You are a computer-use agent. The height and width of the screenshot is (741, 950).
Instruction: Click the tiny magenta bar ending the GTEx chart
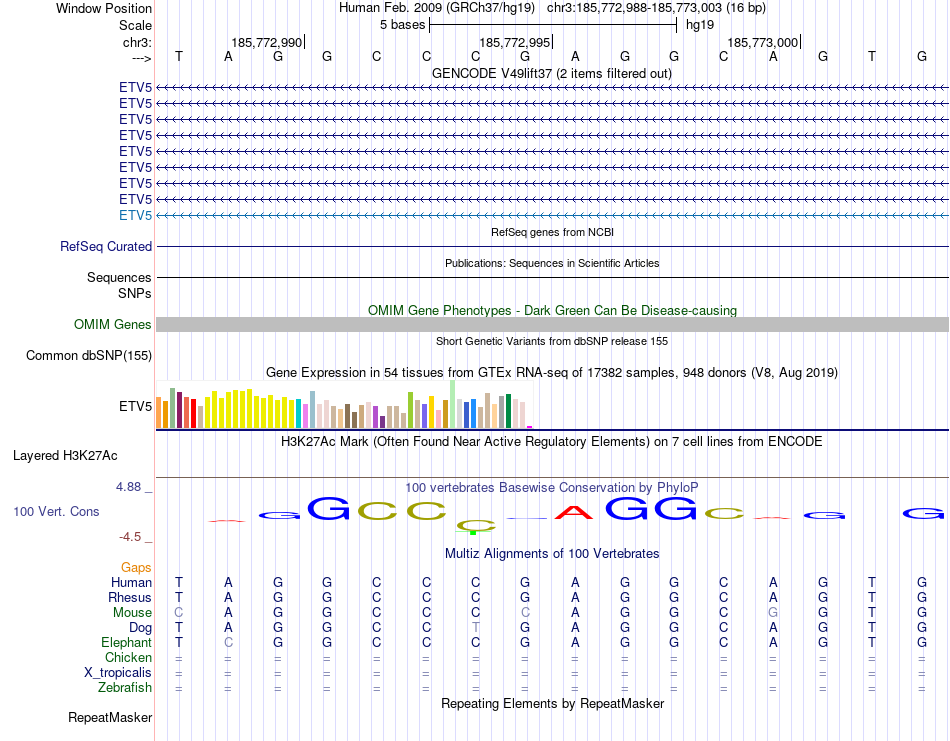click(530, 427)
